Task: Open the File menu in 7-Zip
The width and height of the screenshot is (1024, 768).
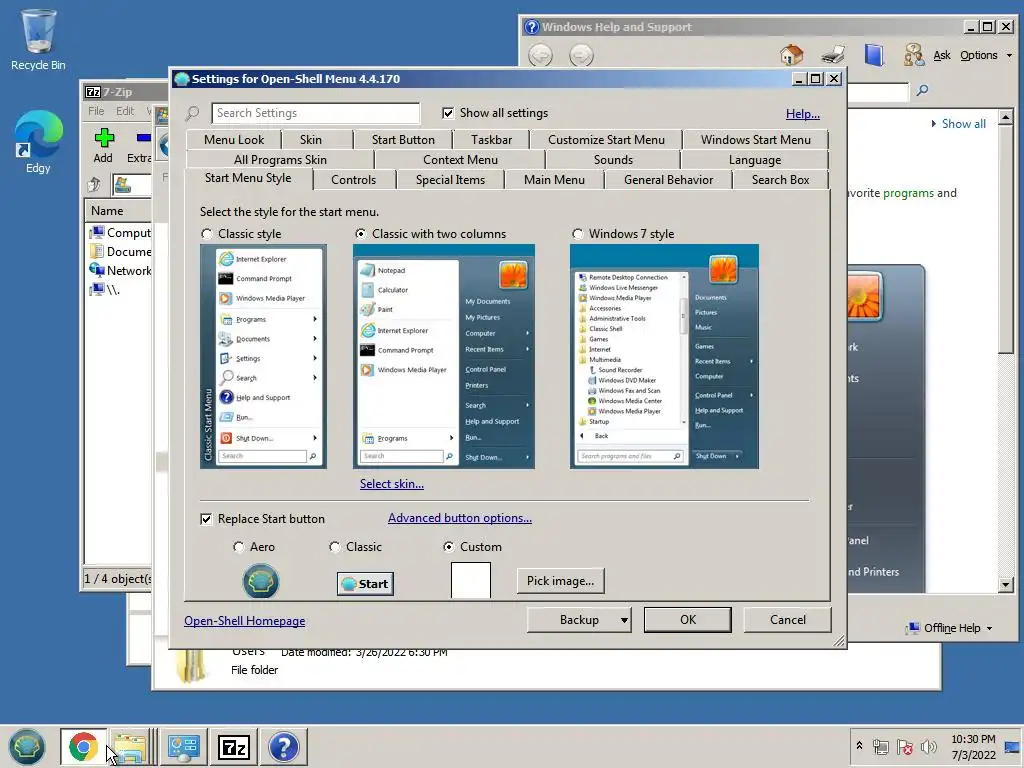Action: 96,111
